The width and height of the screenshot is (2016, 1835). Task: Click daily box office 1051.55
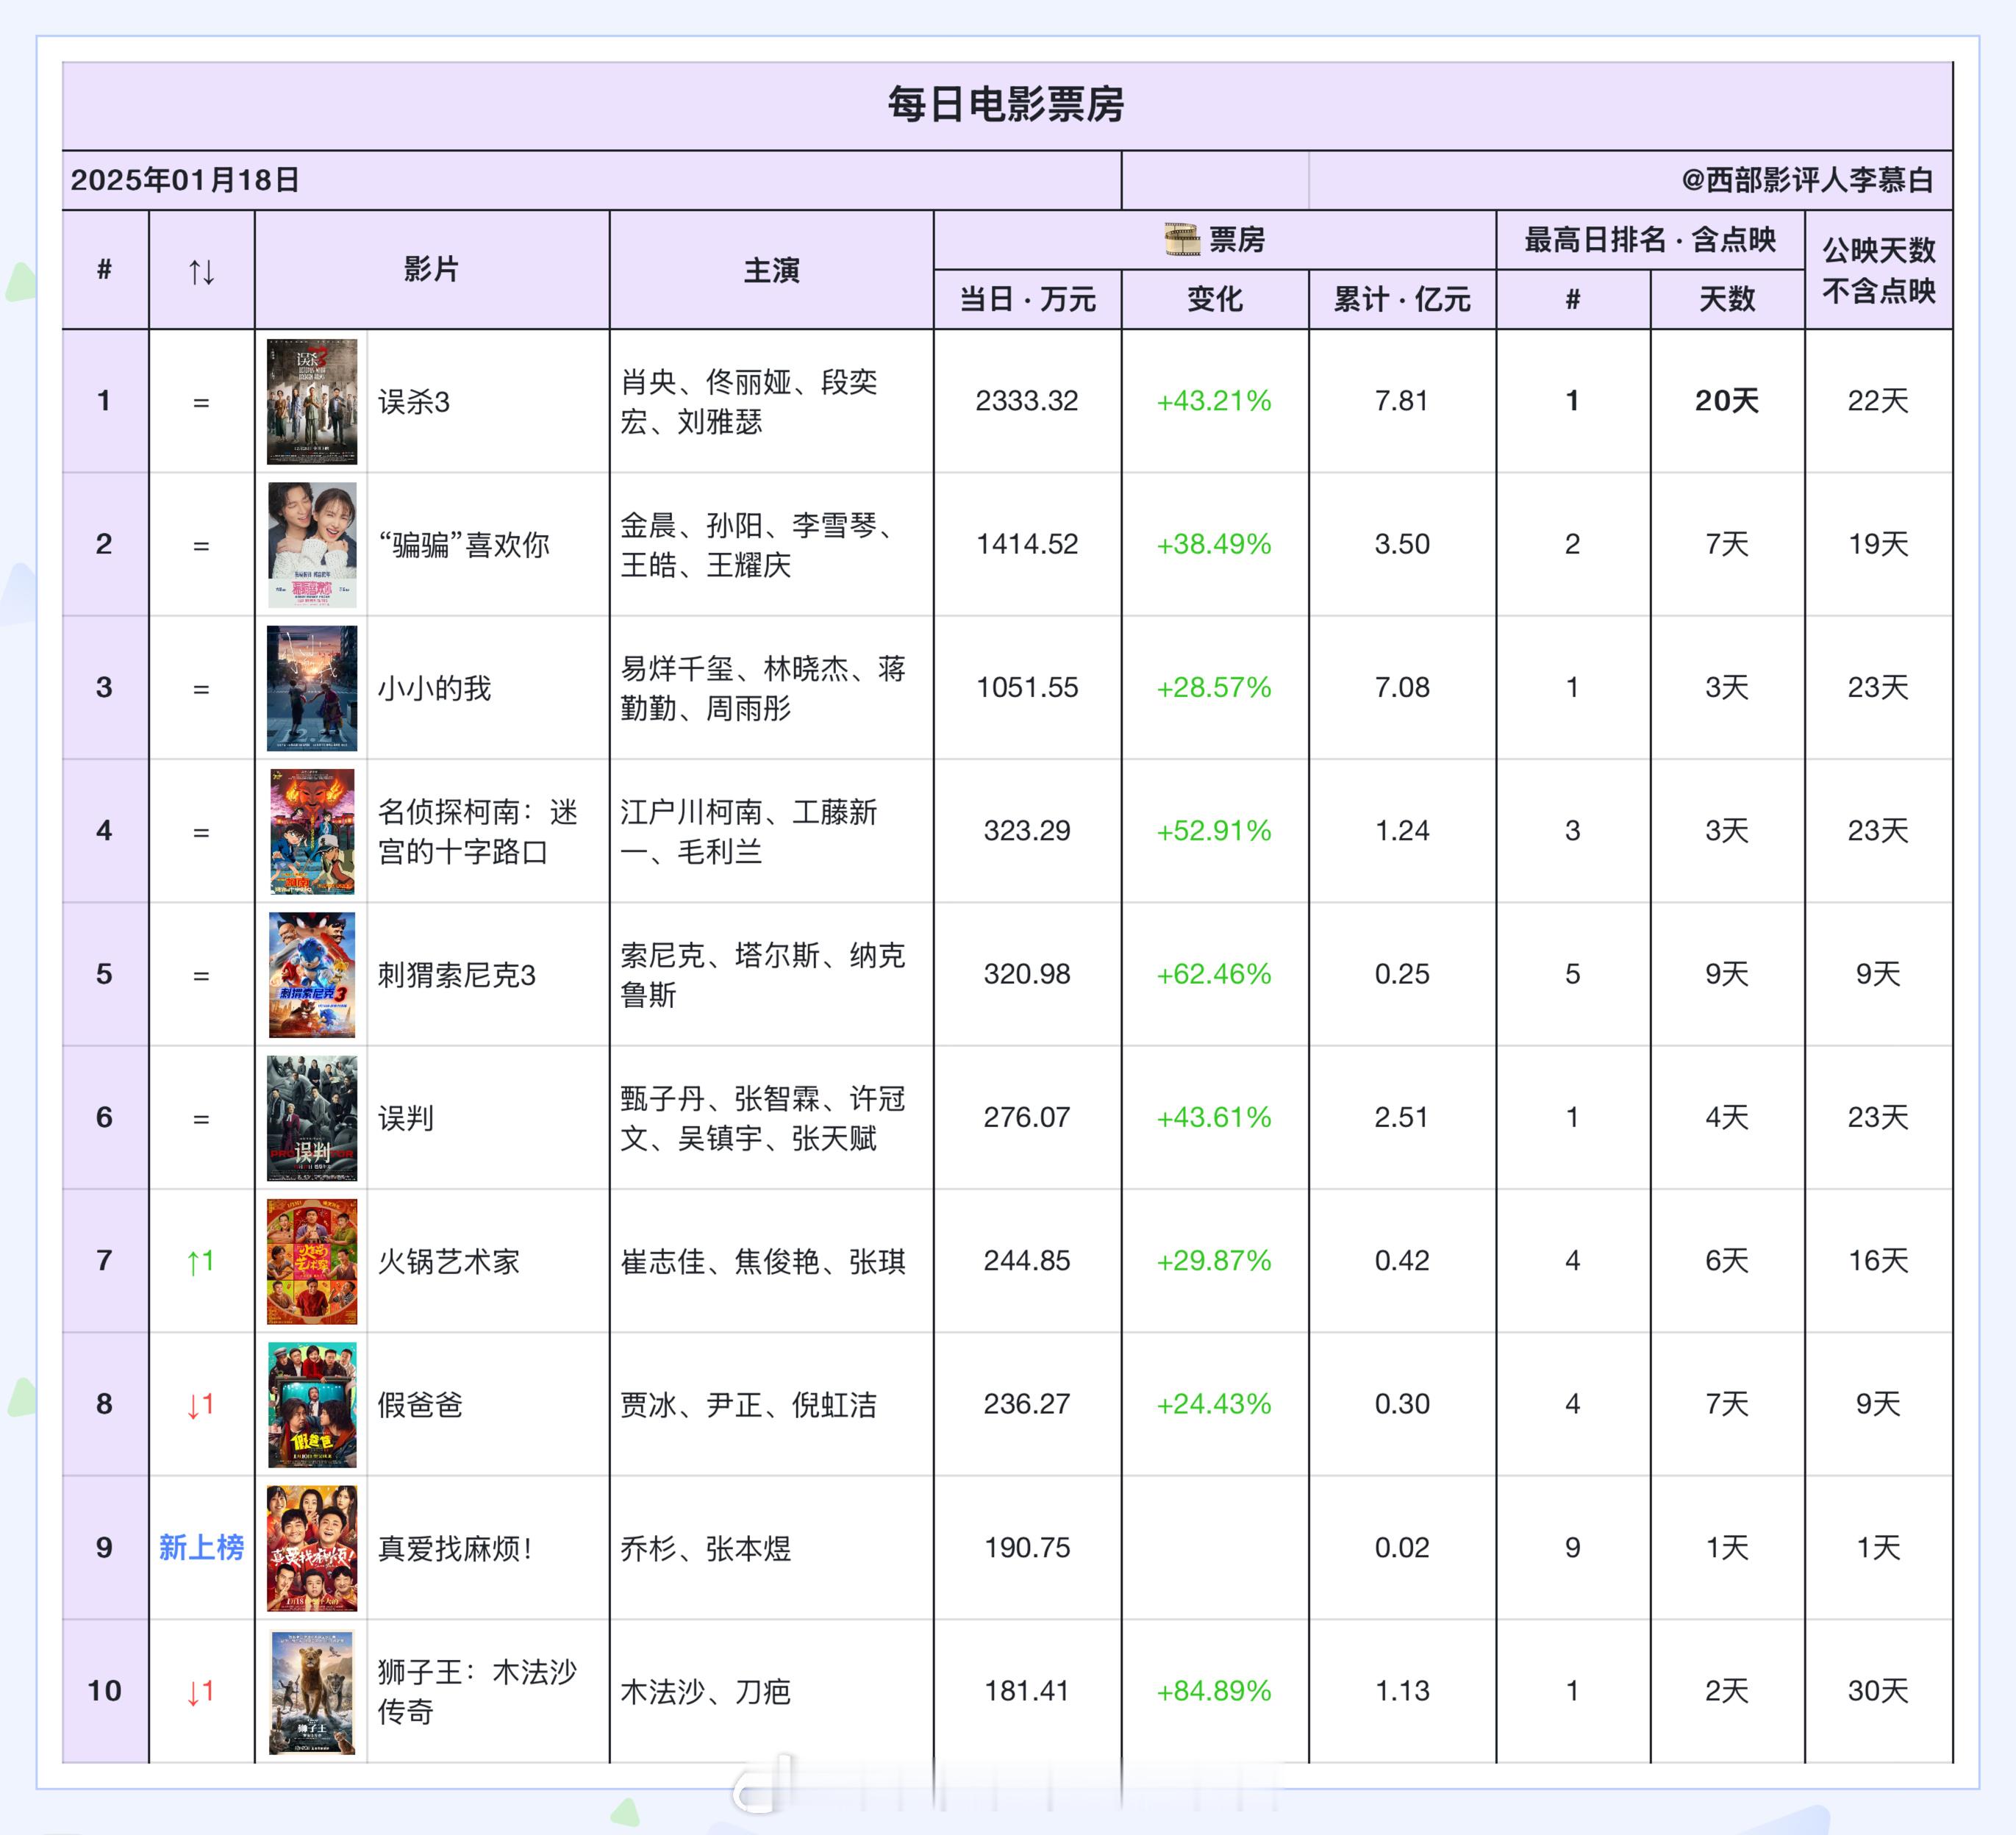pyautogui.click(x=1027, y=687)
